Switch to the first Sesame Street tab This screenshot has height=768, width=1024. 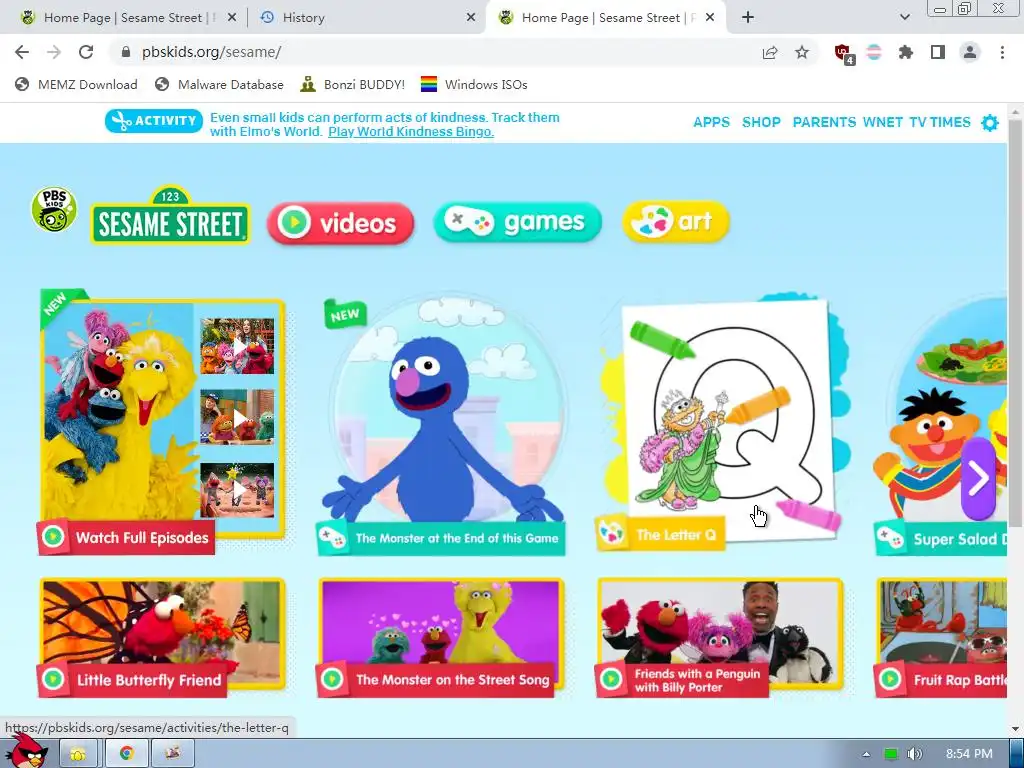pos(122,18)
